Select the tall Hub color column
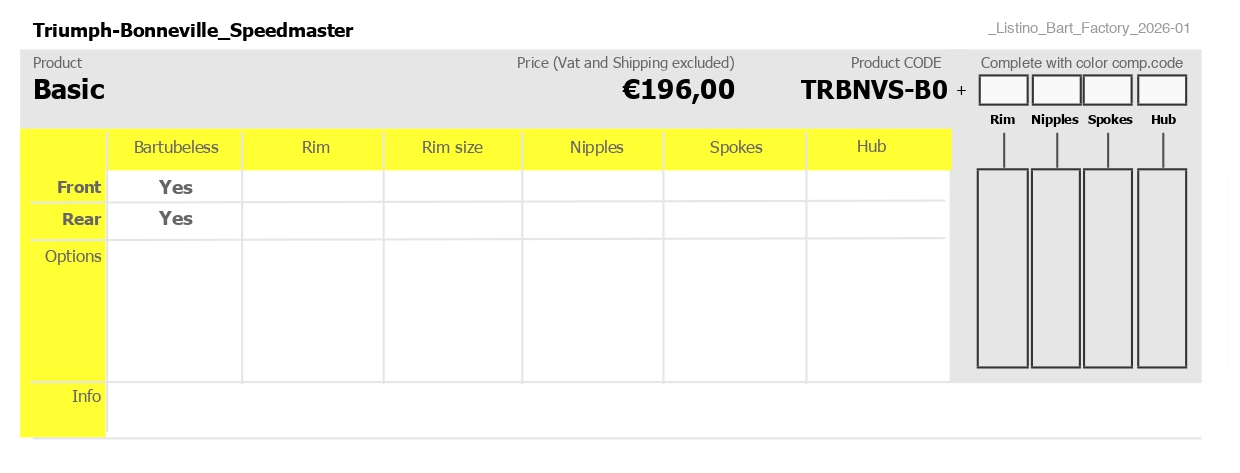This screenshot has height=473, width=1240. 1162,268
